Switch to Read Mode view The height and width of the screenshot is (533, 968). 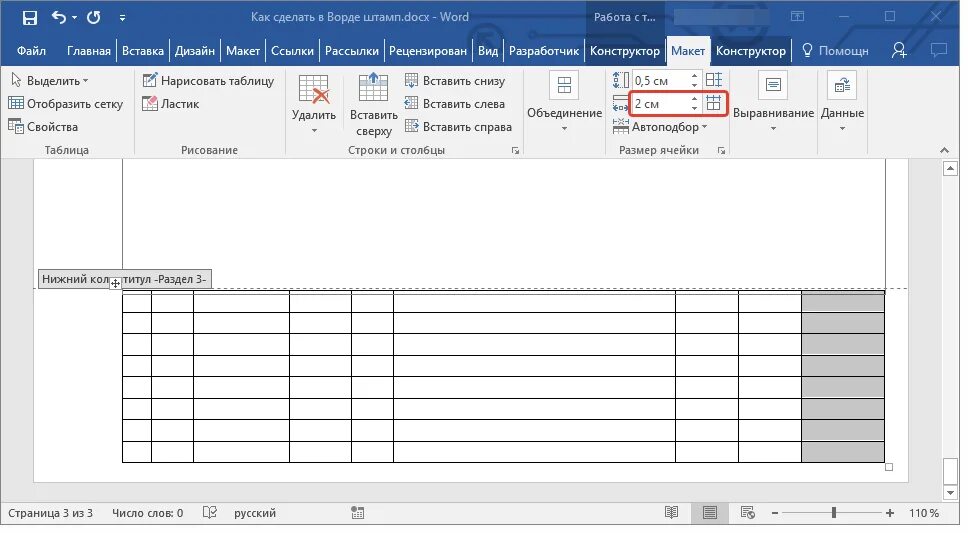[671, 513]
